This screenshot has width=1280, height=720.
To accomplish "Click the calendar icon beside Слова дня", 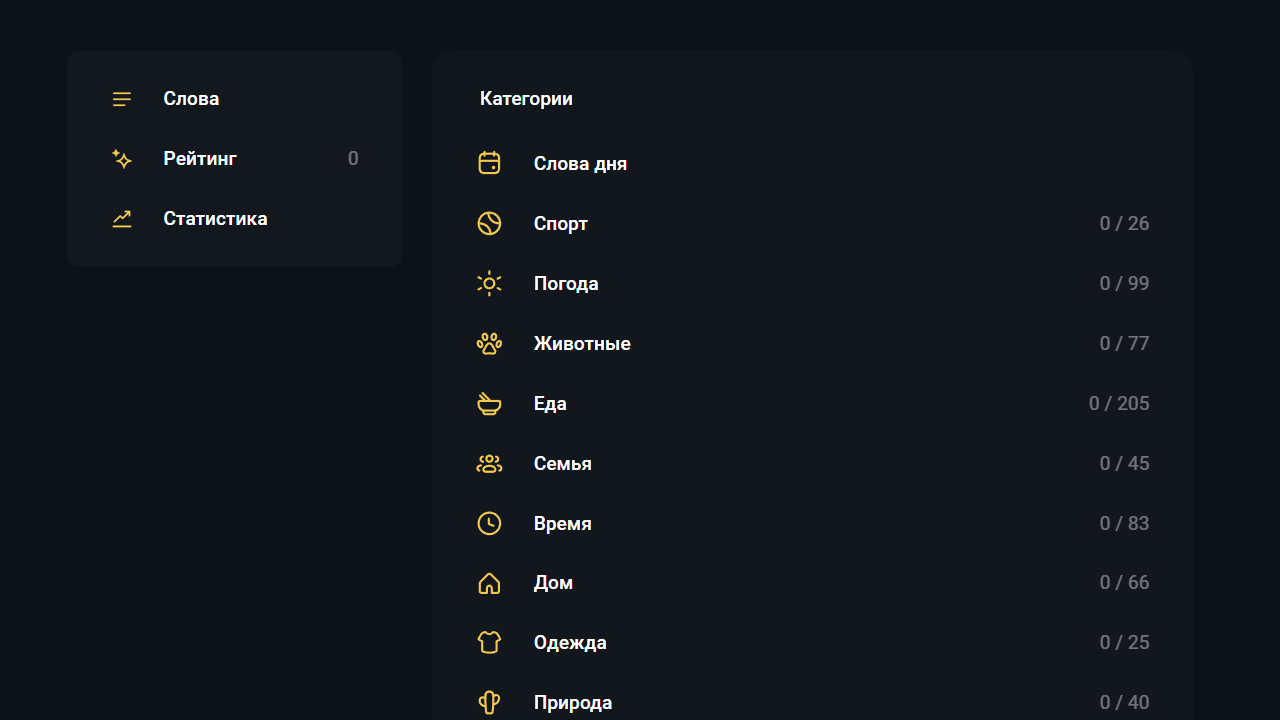I will click(489, 162).
